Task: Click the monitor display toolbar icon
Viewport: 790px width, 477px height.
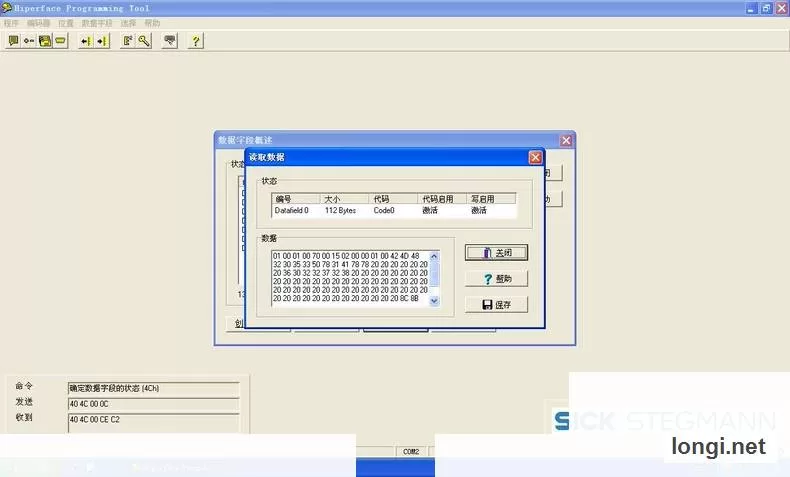Action: click(170, 41)
